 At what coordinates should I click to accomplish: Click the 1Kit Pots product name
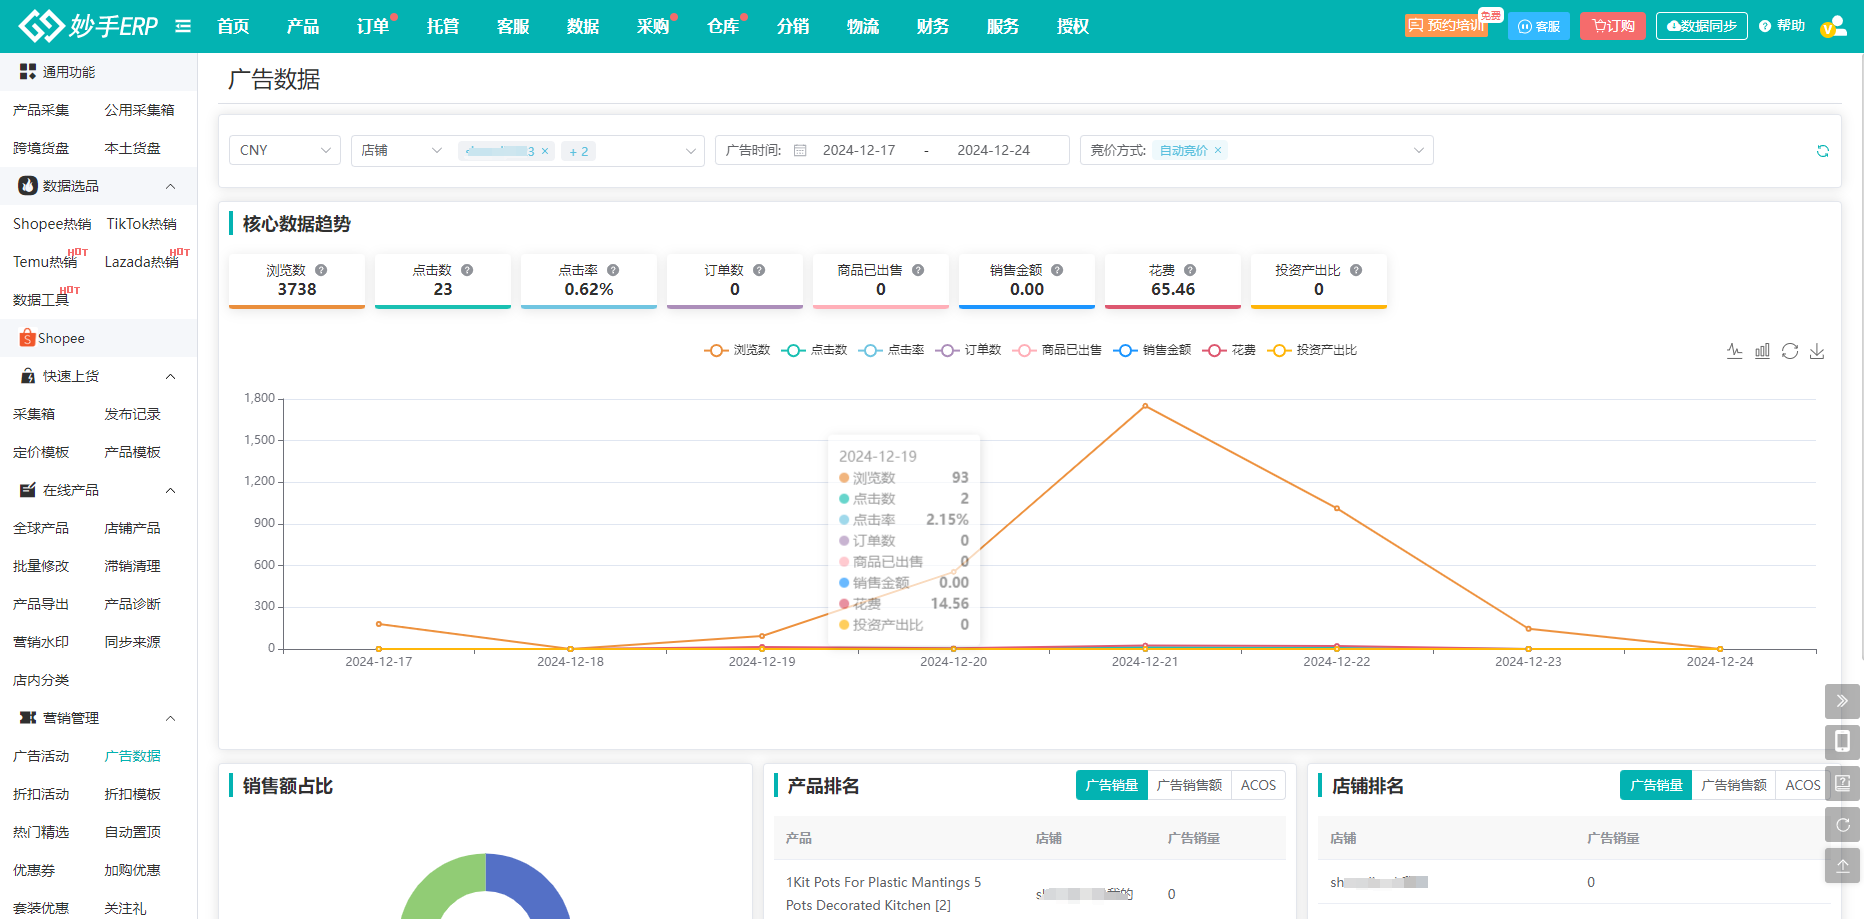click(884, 893)
